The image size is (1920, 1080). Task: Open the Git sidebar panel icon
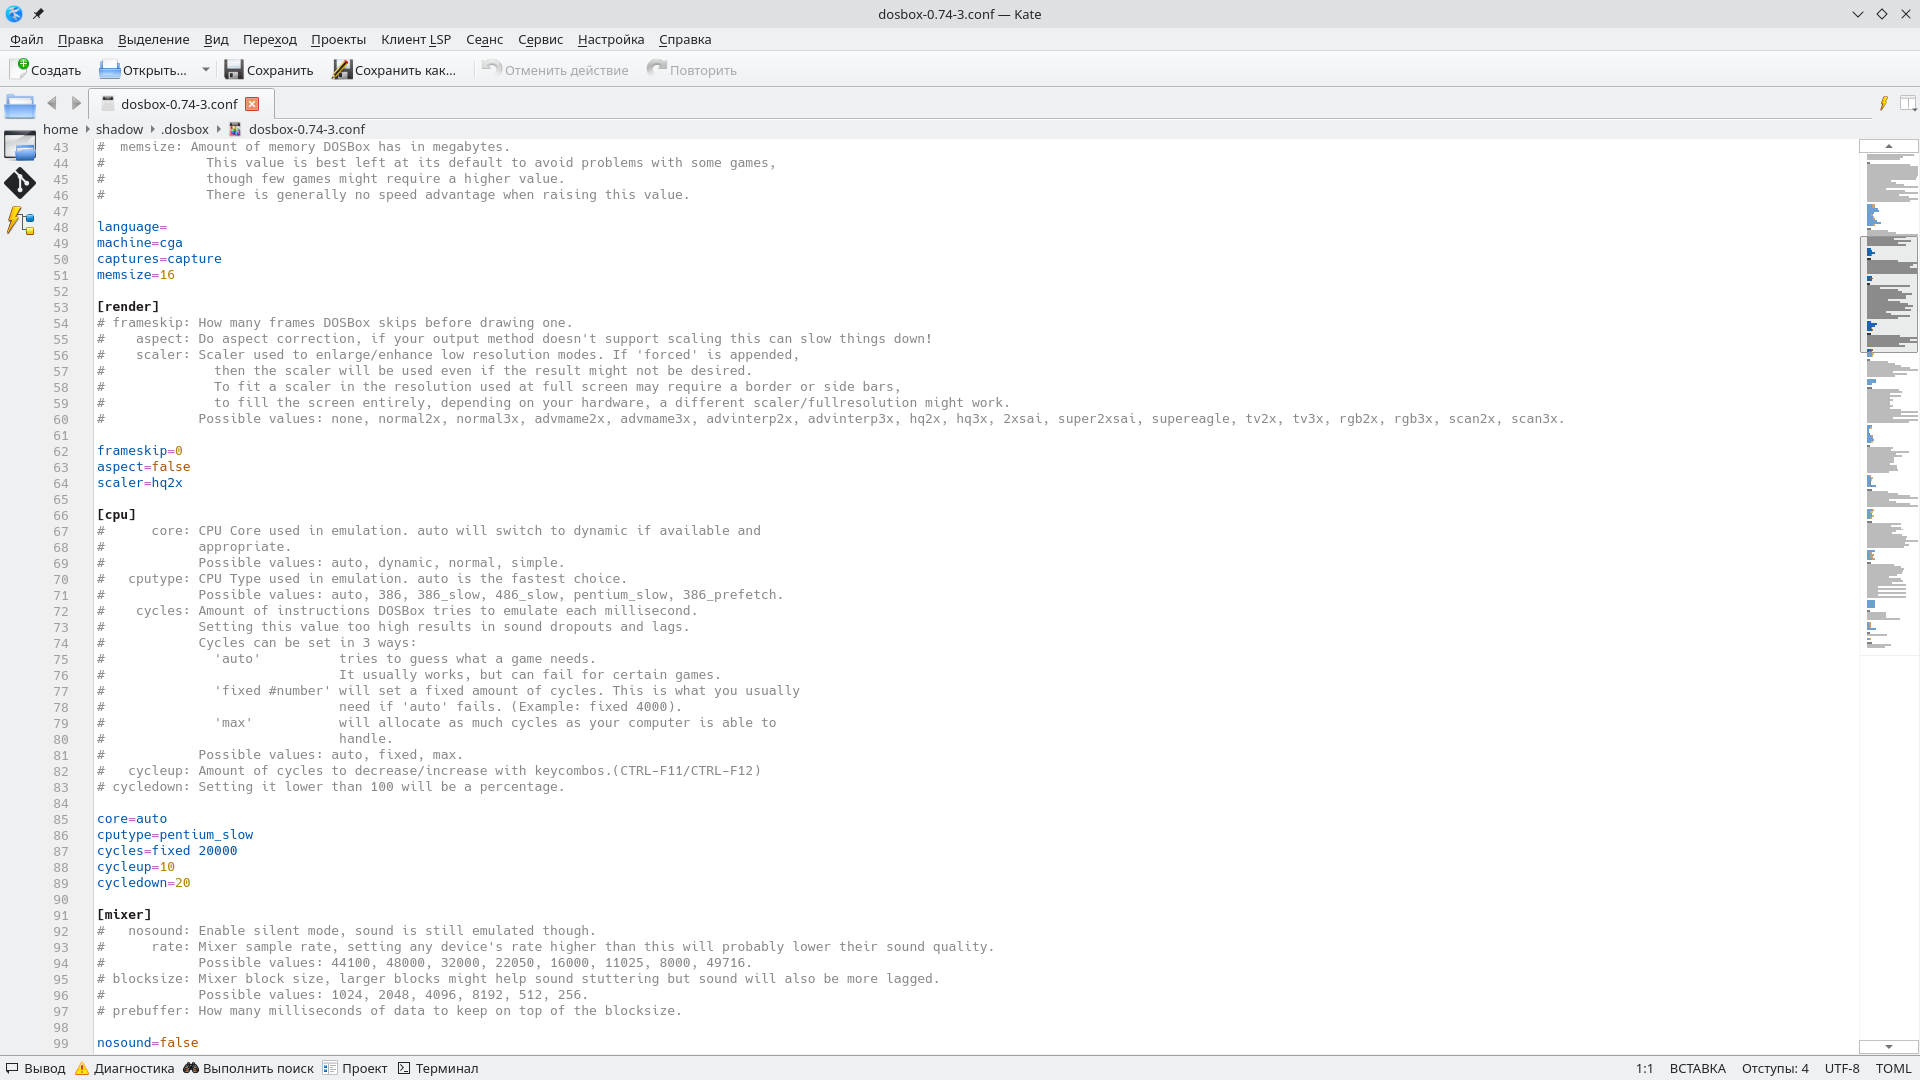tap(19, 183)
